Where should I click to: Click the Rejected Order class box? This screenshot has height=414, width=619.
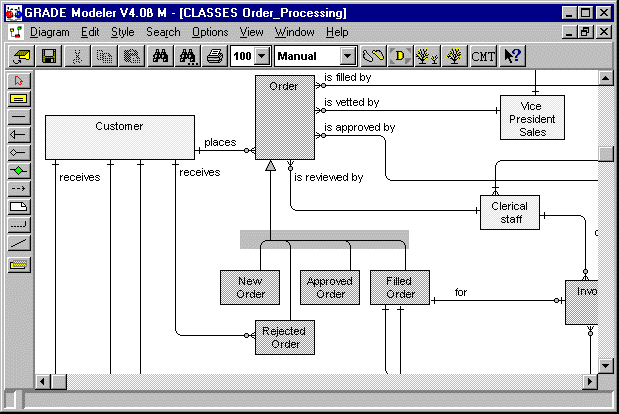pyautogui.click(x=285, y=338)
